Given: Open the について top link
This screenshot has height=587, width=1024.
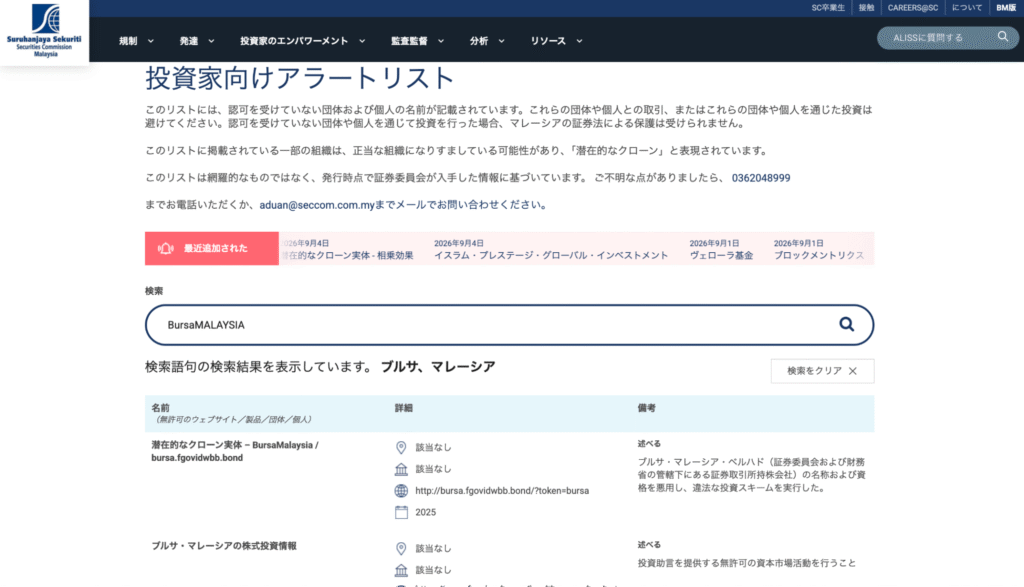Looking at the screenshot, I should 967,8.
